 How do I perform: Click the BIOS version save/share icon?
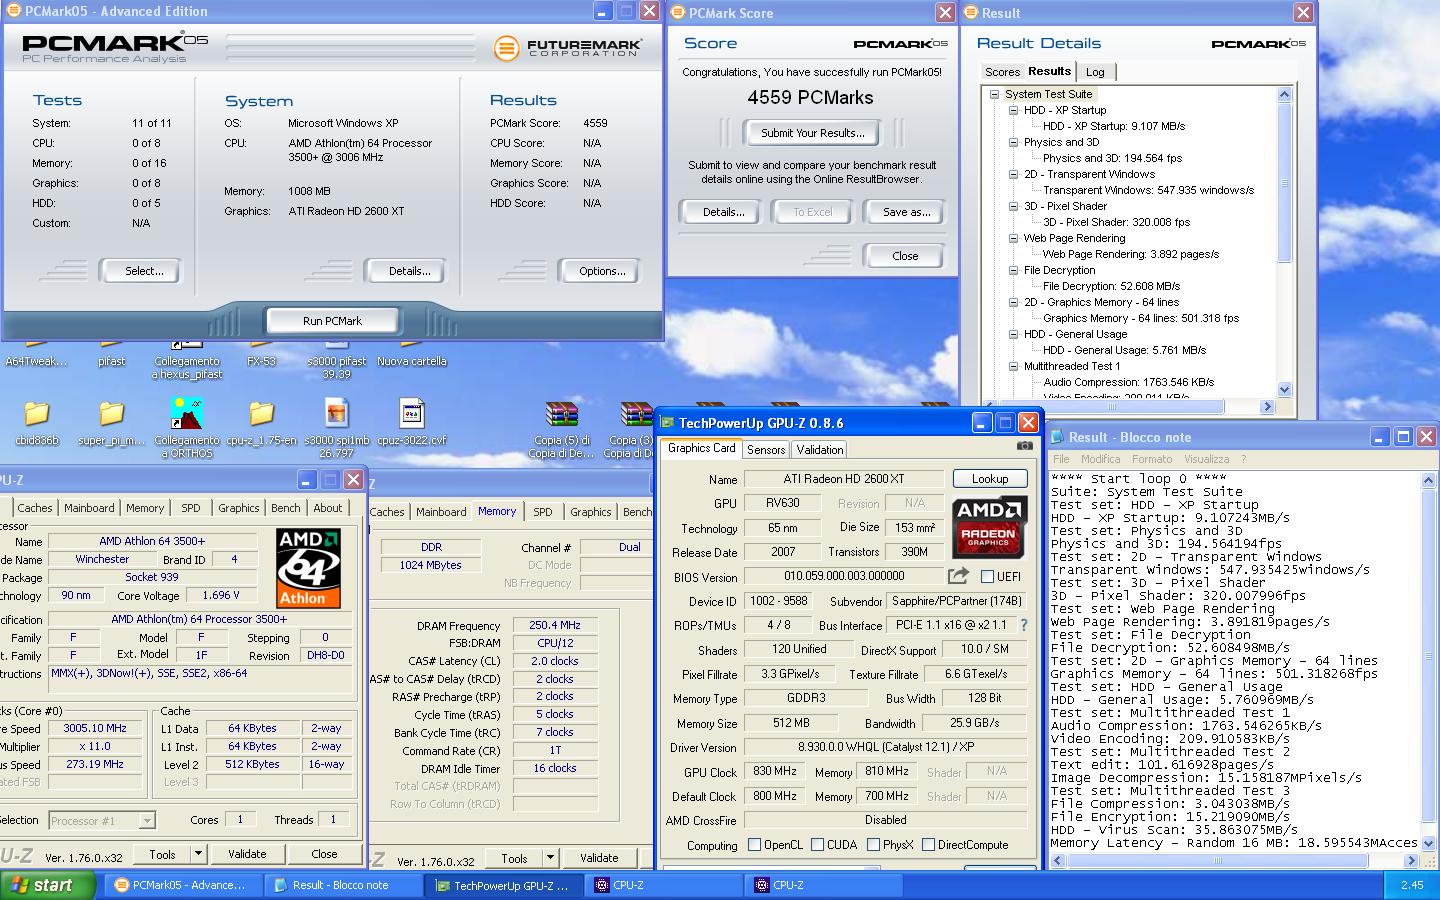coord(958,576)
